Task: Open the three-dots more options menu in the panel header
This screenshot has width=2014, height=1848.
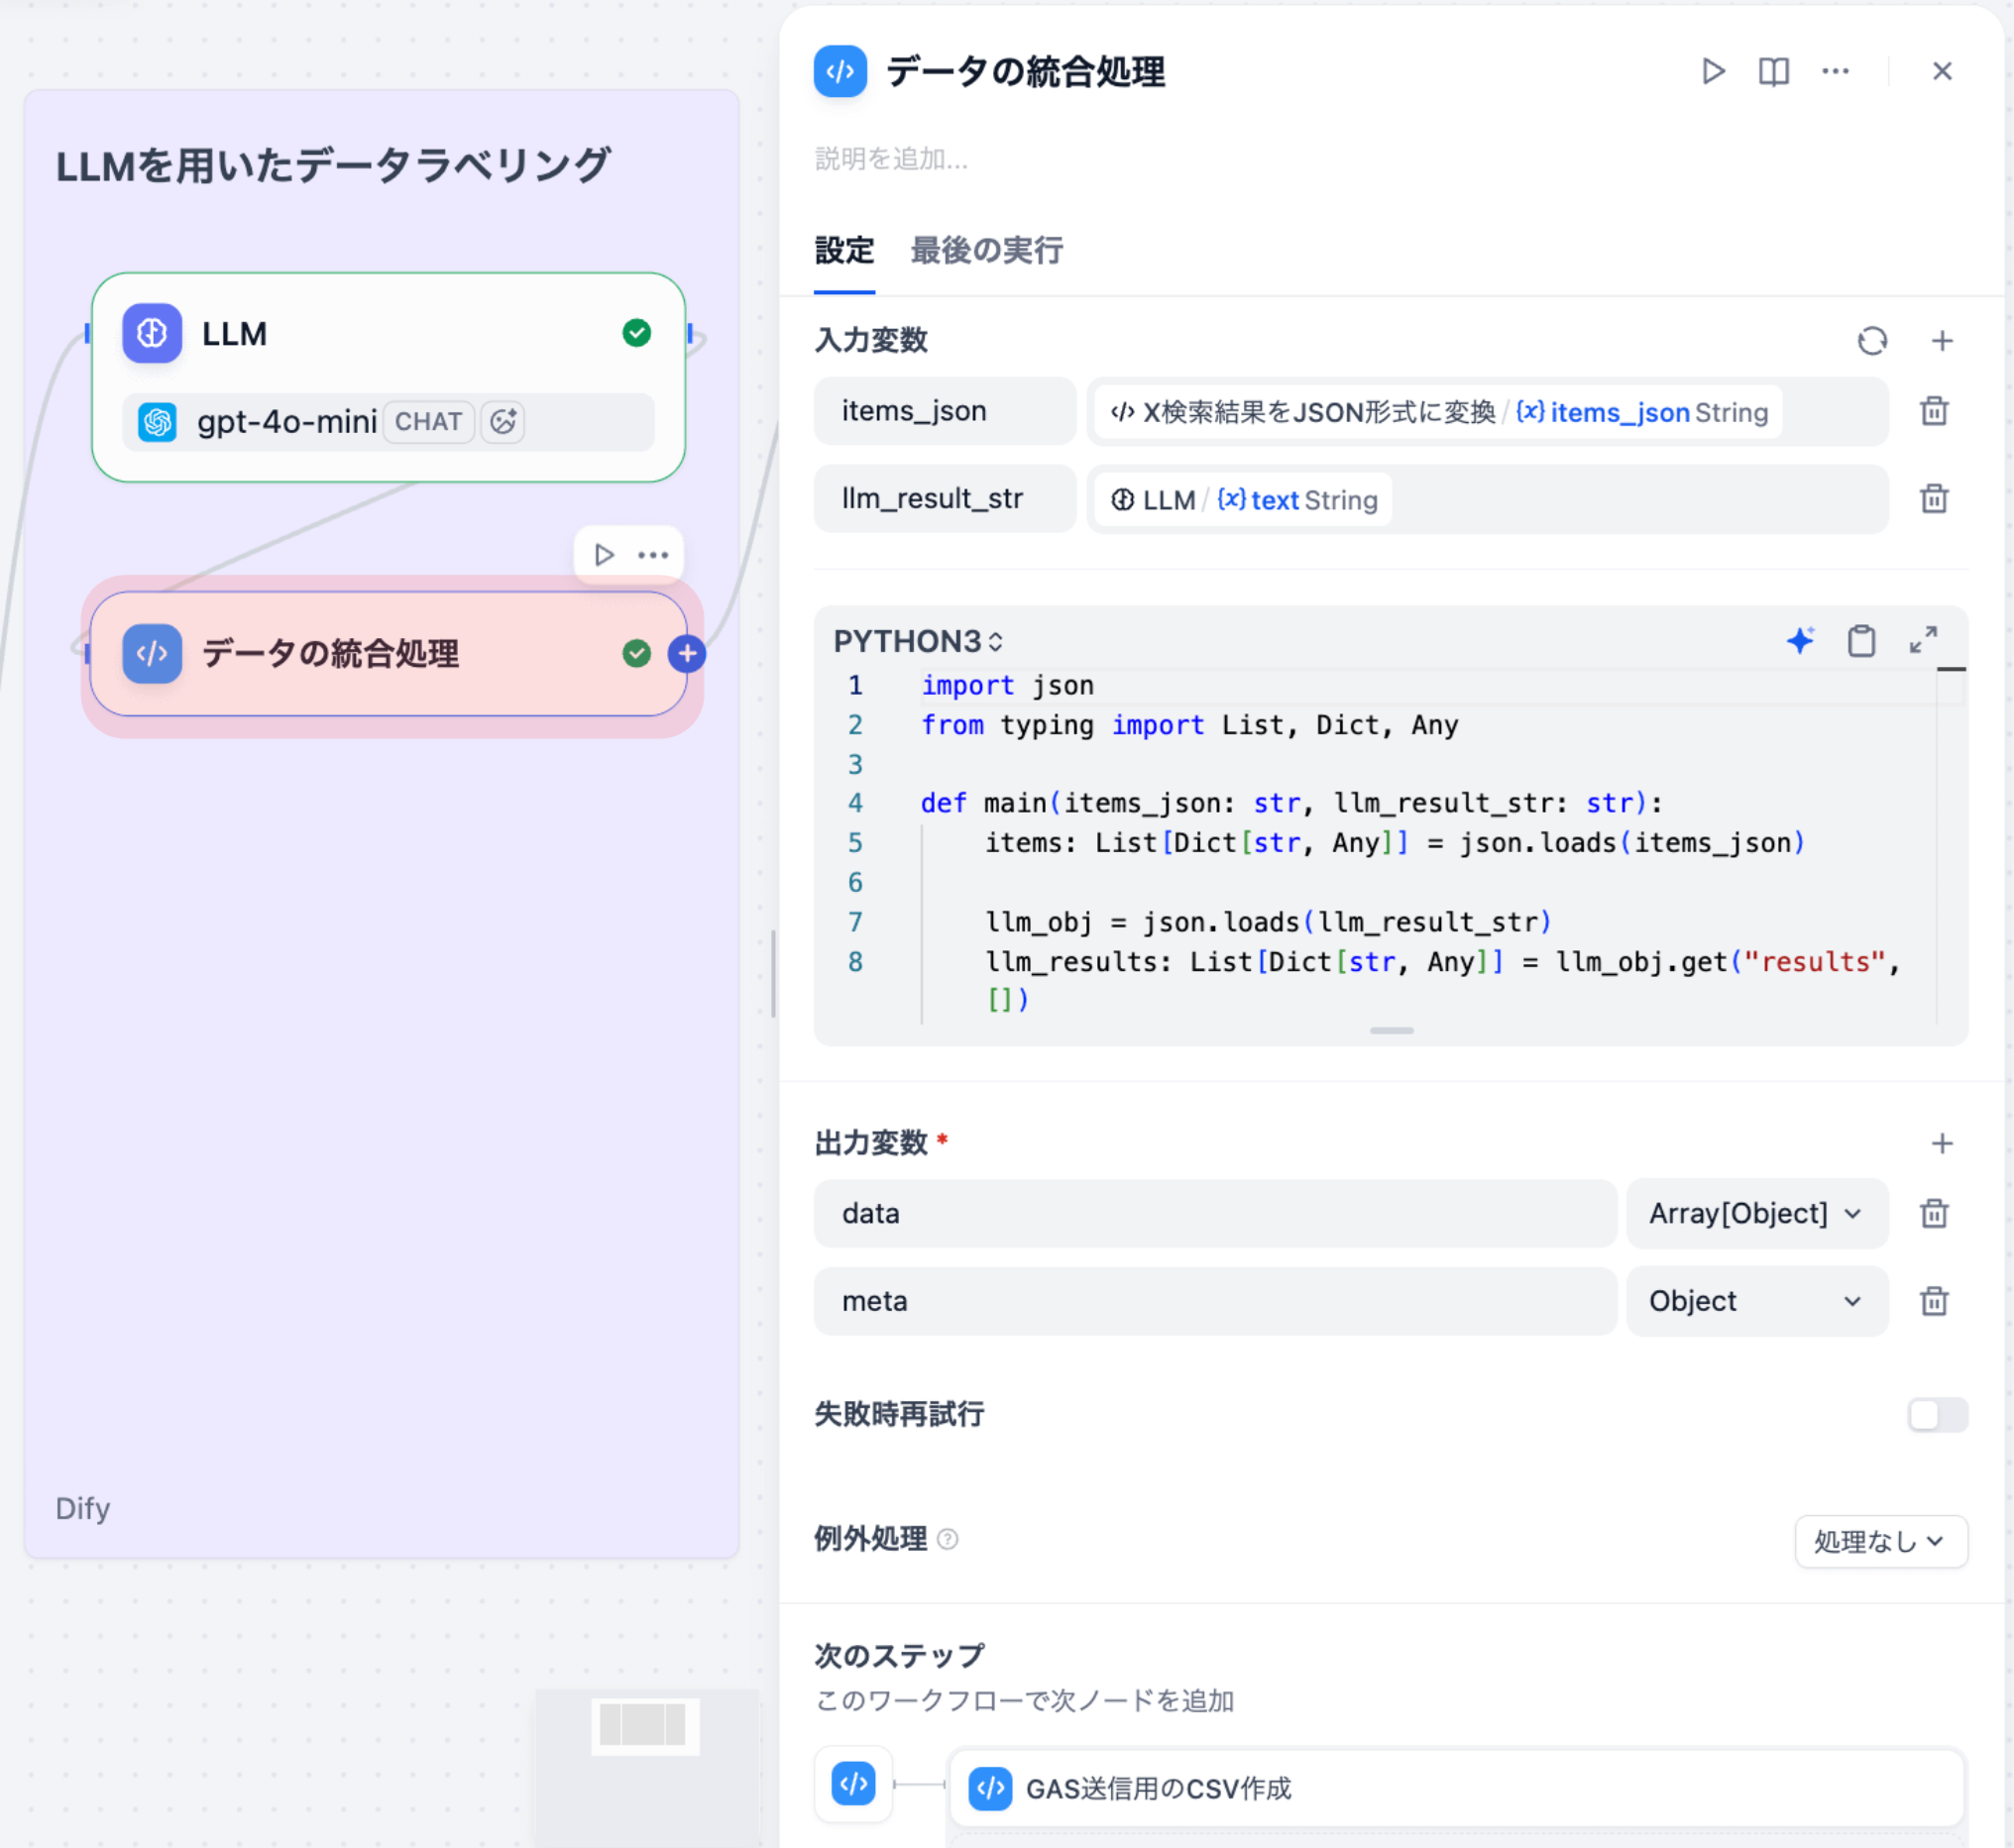Action: (x=1835, y=72)
